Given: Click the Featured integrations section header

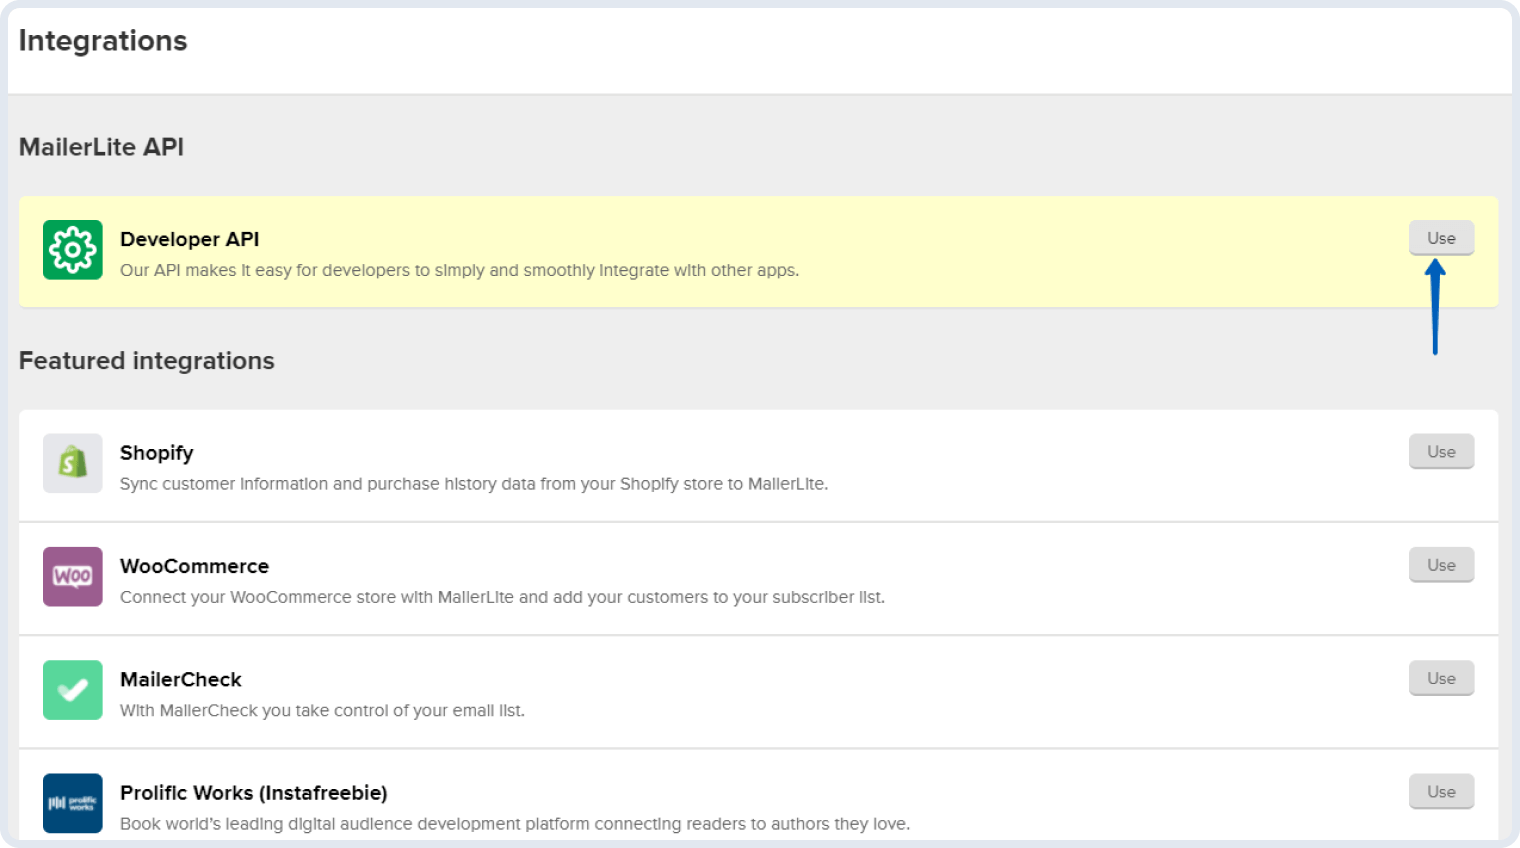Looking at the screenshot, I should [147, 361].
